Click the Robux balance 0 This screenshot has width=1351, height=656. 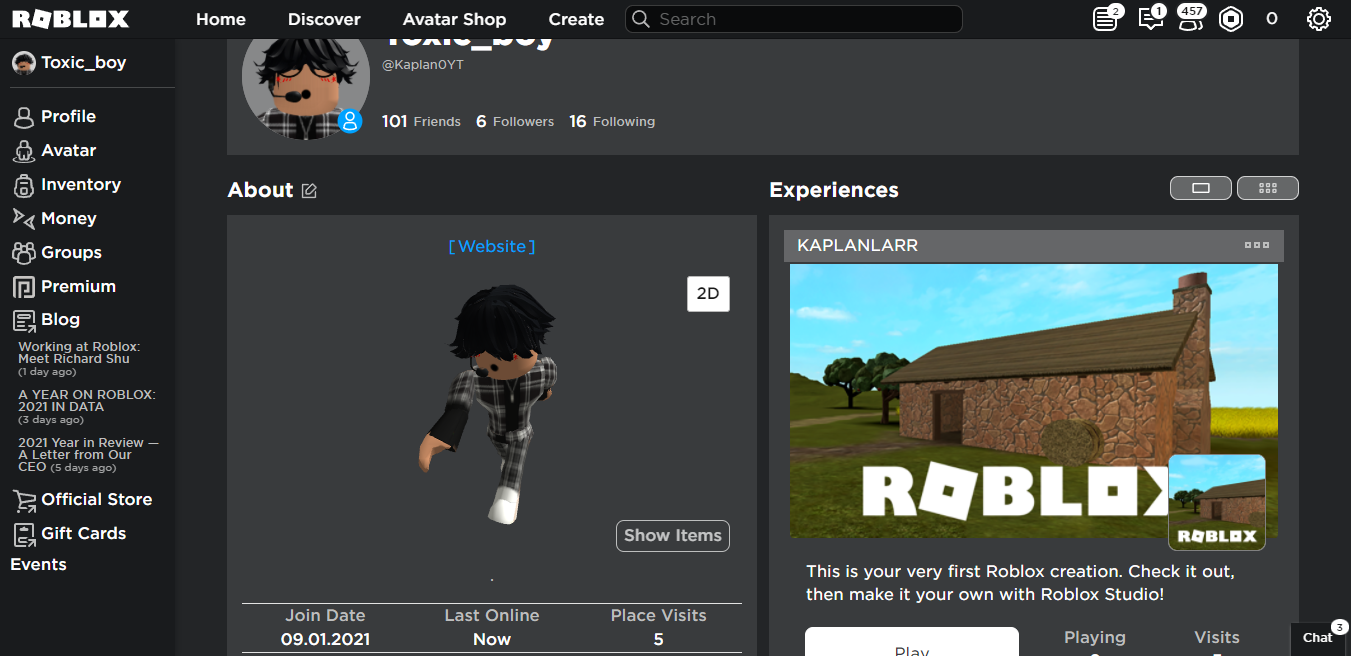(1272, 19)
